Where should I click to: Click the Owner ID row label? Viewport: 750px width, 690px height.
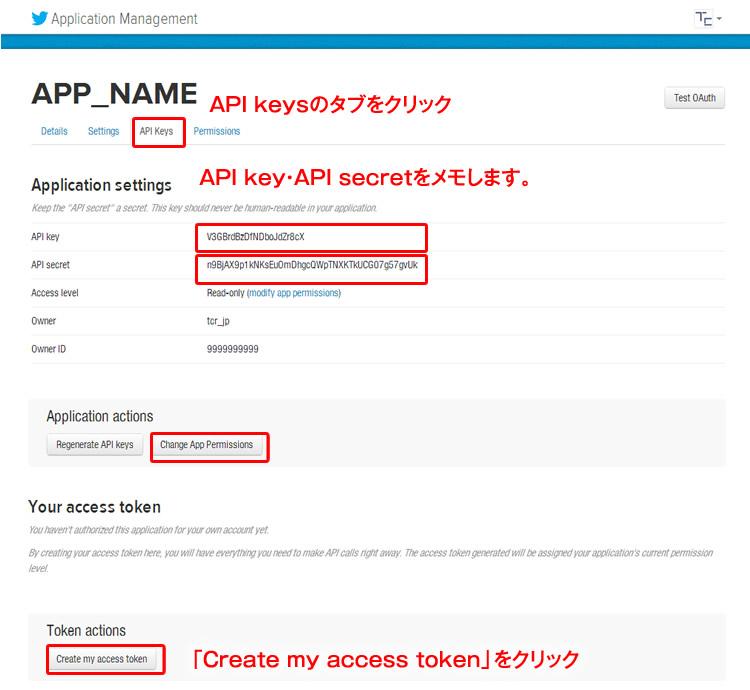[x=49, y=349]
